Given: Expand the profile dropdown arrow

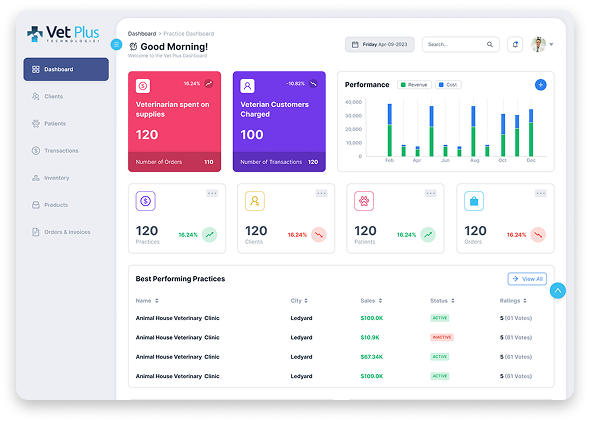Looking at the screenshot, I should tap(551, 44).
